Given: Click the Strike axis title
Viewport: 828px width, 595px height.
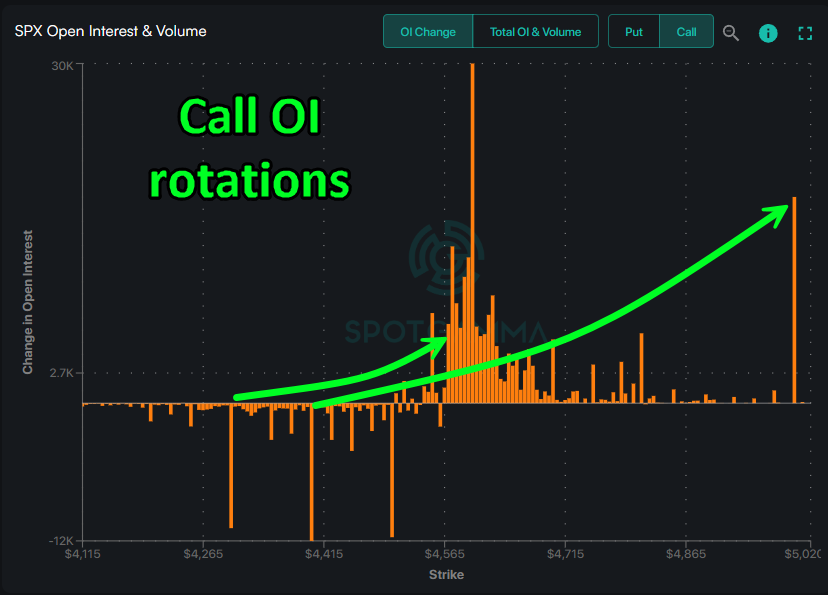Looking at the screenshot, I should click(446, 574).
